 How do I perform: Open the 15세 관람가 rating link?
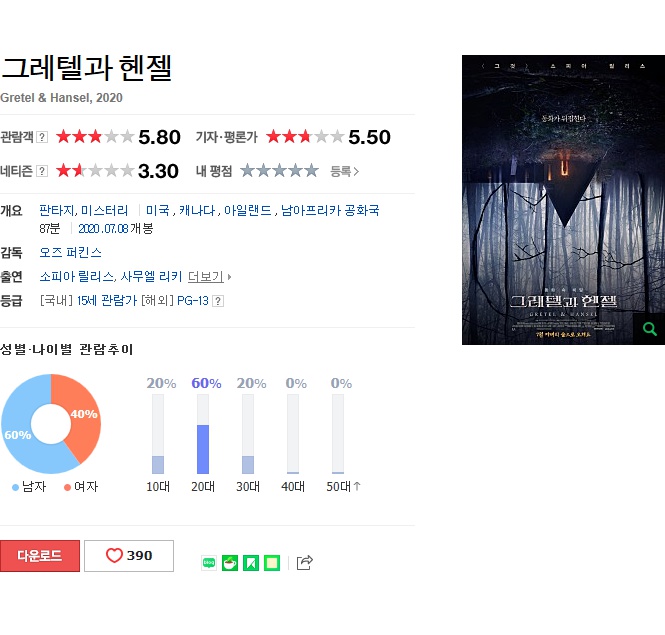click(107, 301)
